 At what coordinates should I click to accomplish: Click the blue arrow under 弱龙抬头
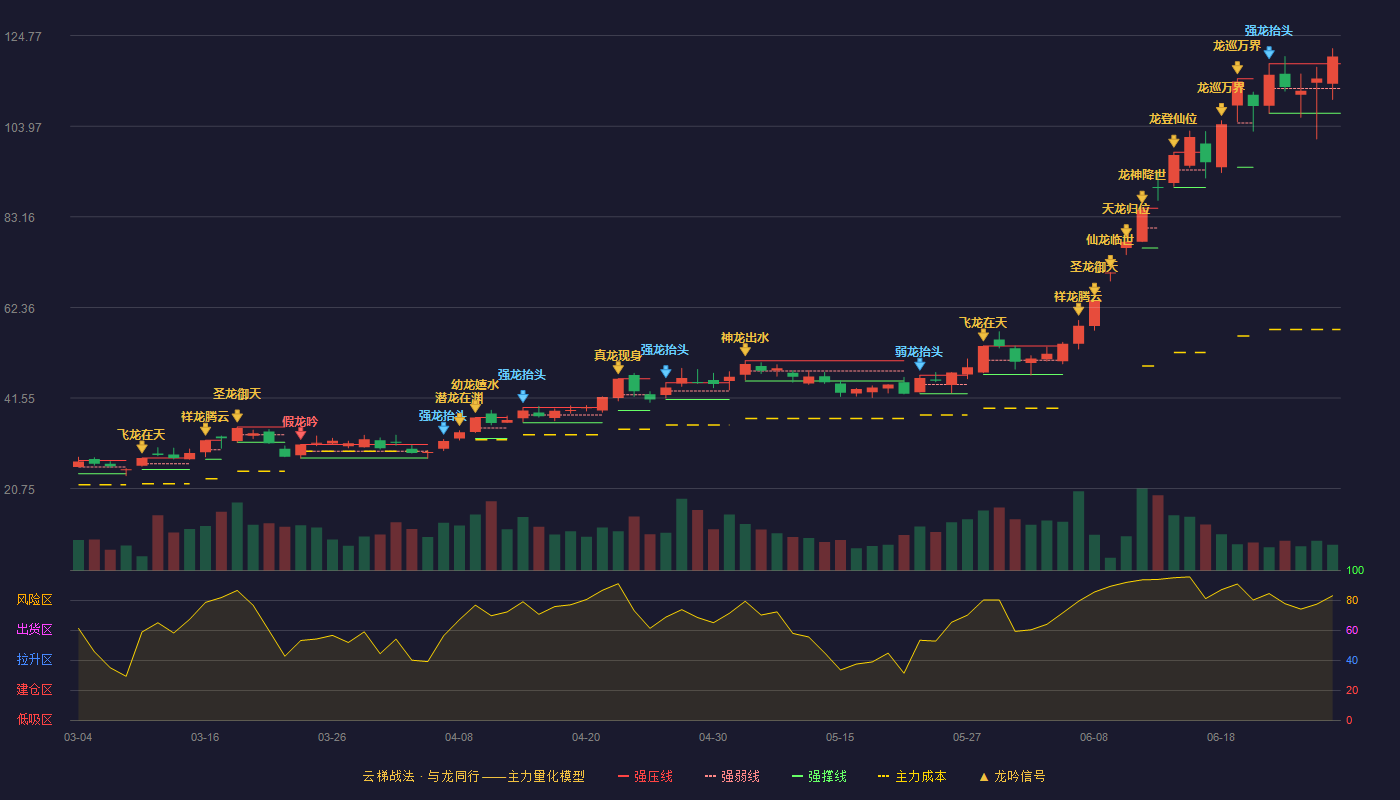(x=920, y=364)
